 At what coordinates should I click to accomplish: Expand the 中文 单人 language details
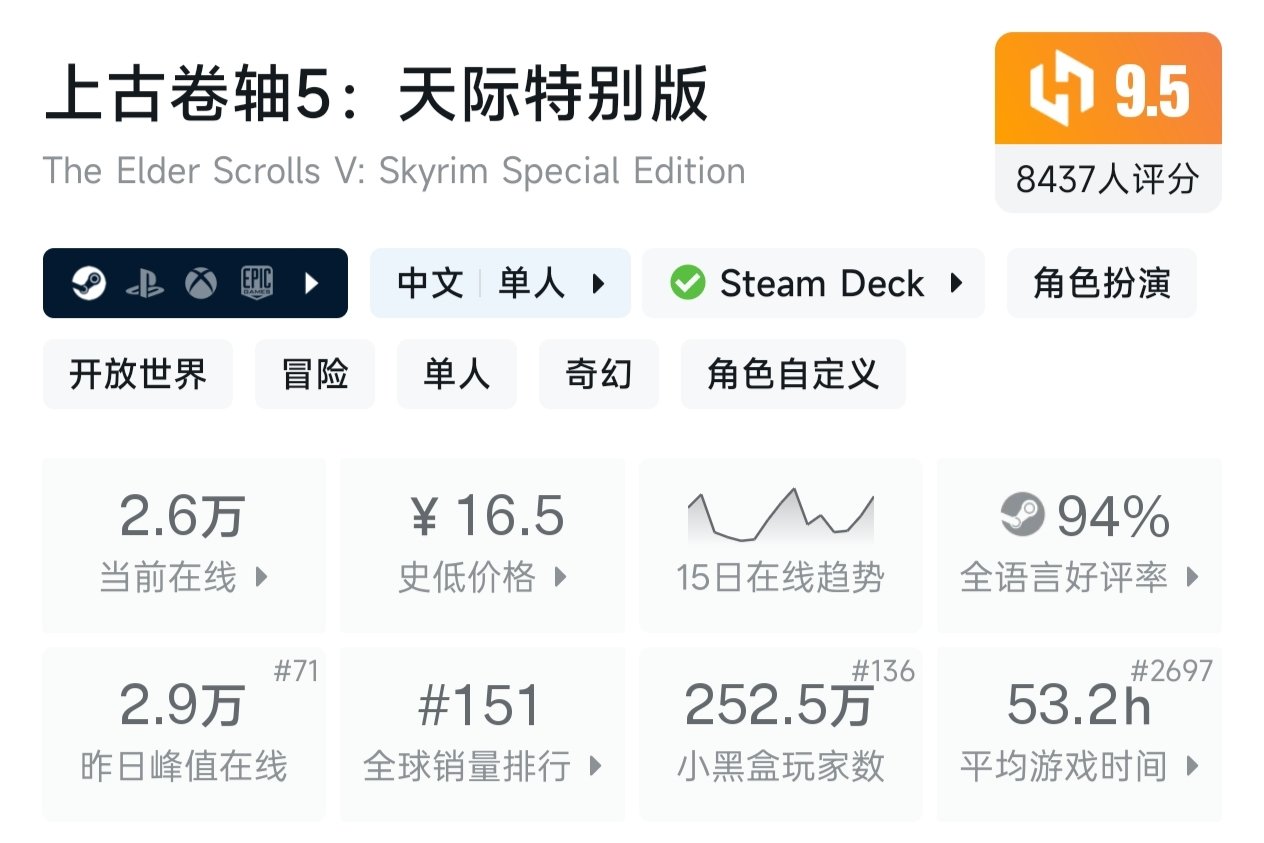coord(500,283)
